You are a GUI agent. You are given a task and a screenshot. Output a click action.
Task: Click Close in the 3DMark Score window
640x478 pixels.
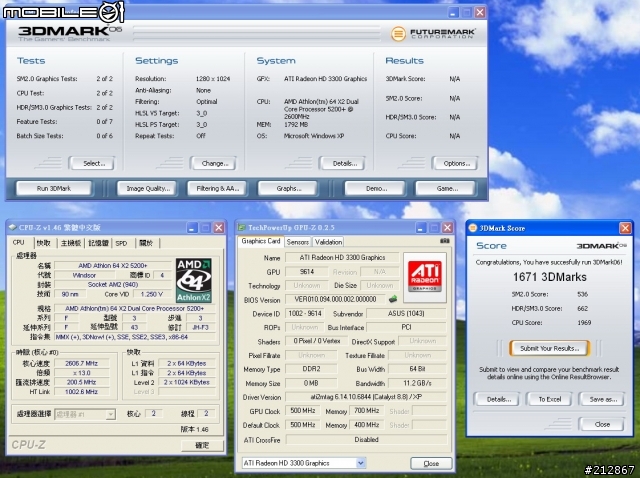click(602, 424)
